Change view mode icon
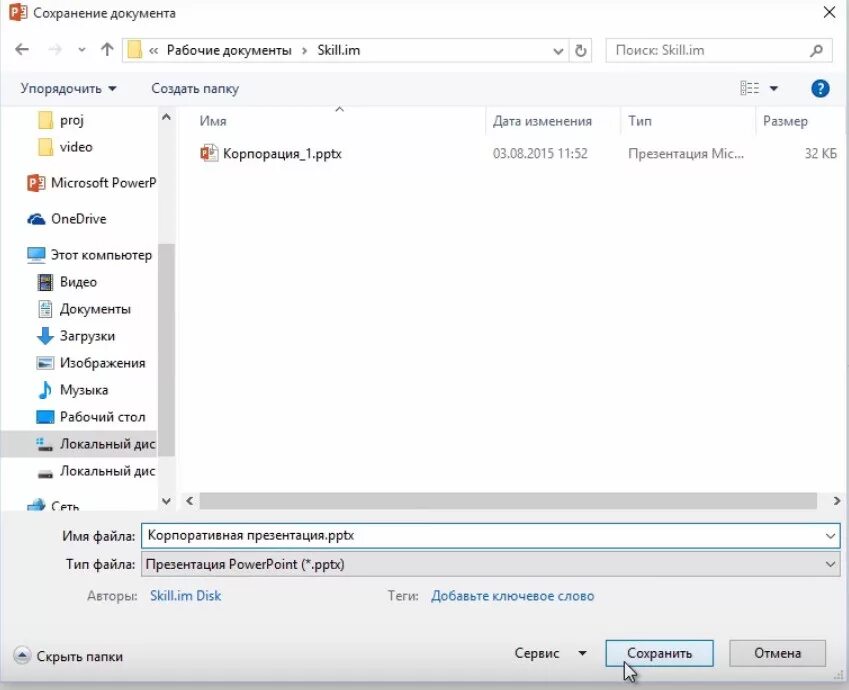 point(749,88)
